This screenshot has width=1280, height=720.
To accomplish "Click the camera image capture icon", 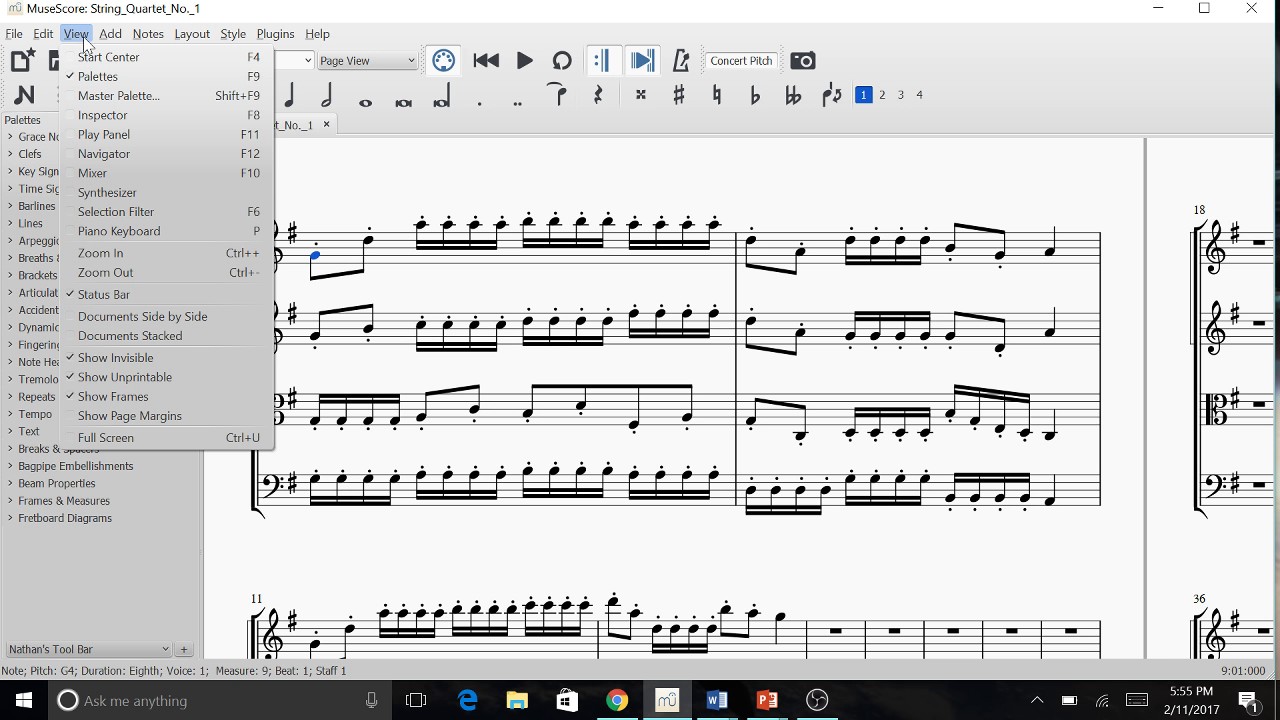I will coord(803,61).
